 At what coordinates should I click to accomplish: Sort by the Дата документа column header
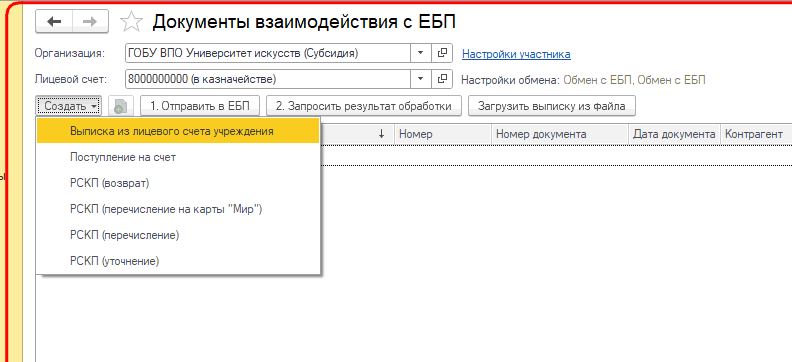(674, 134)
